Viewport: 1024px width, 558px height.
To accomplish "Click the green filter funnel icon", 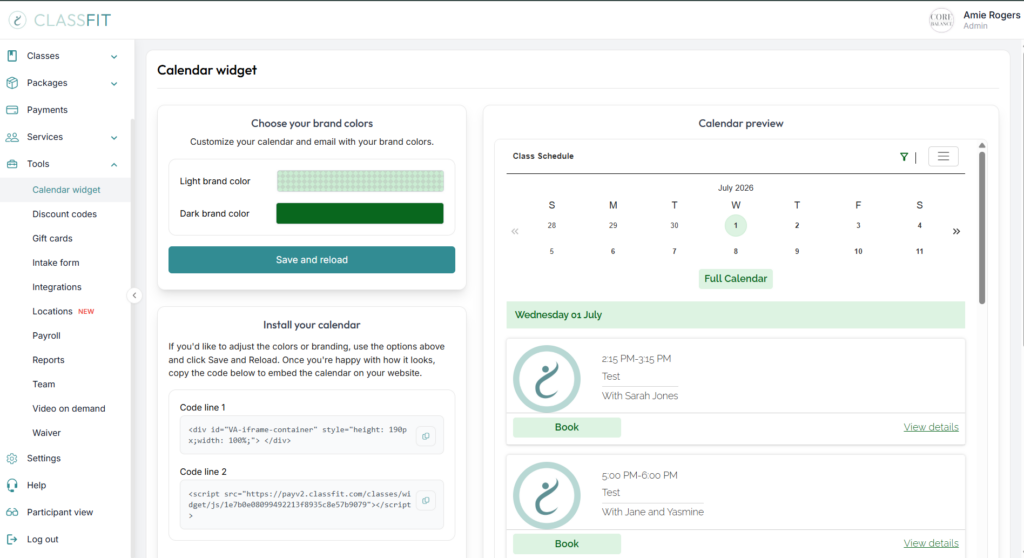I will point(904,157).
